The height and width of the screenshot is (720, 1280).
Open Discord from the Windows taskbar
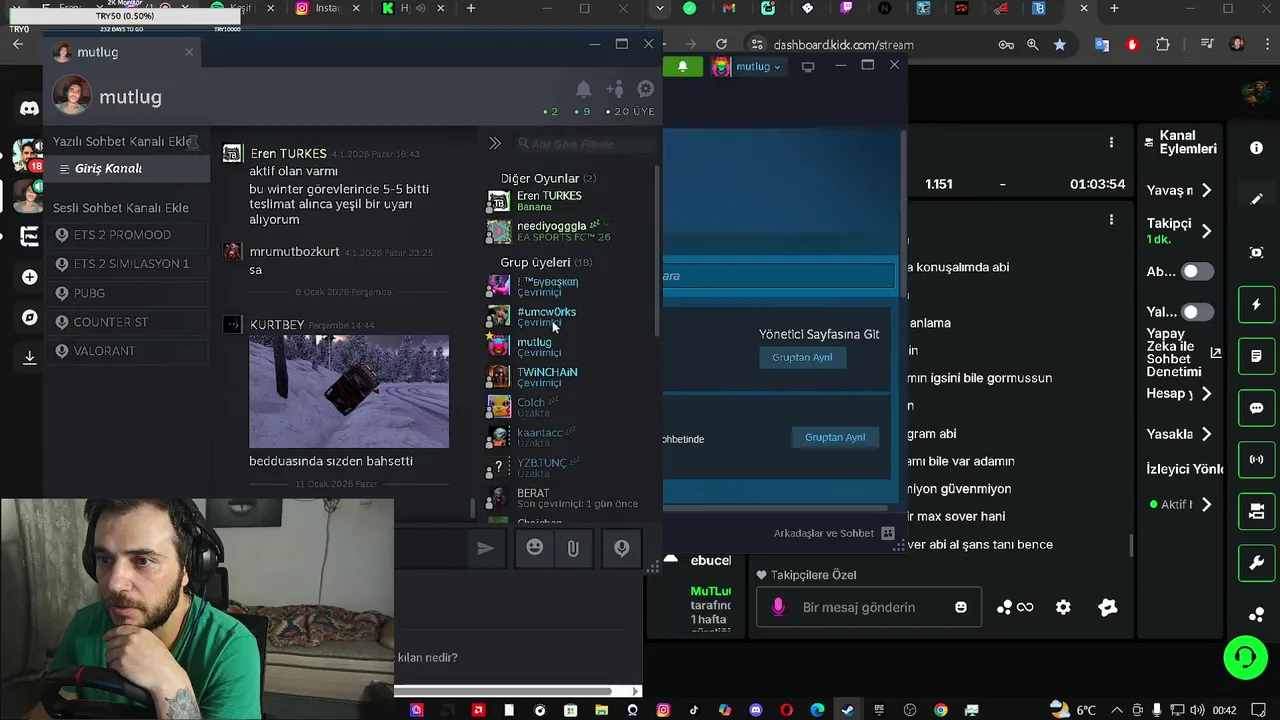(756, 710)
